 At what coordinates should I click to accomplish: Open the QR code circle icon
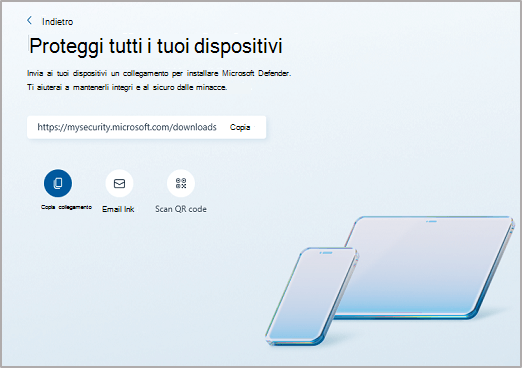(181, 183)
